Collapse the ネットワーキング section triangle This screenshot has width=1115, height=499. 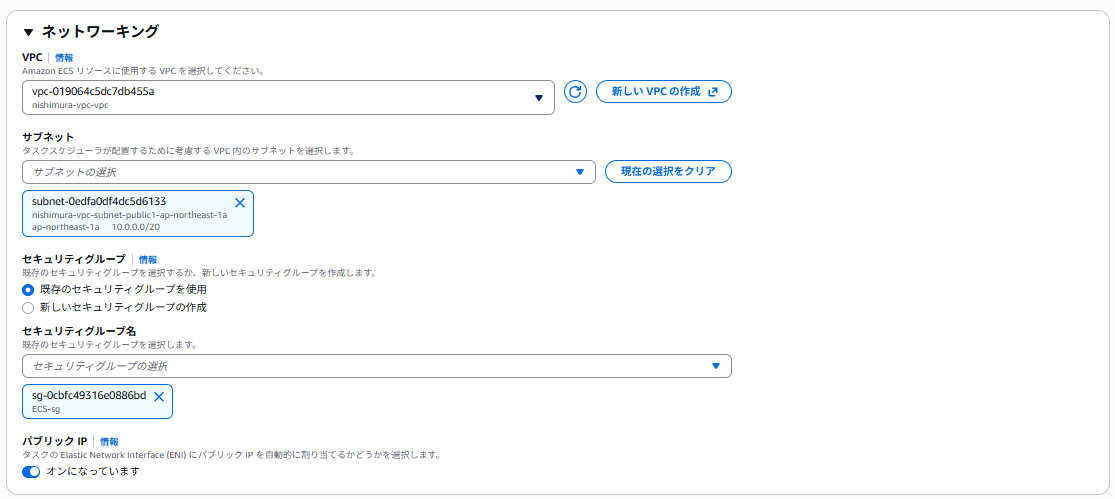pyautogui.click(x=29, y=32)
